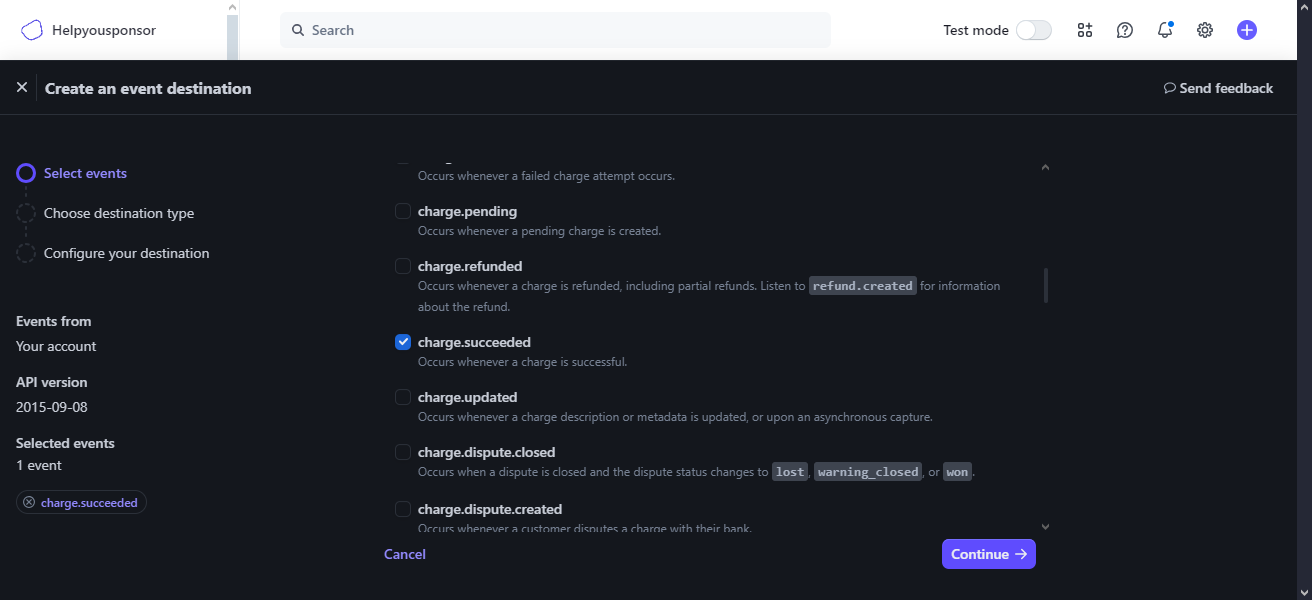1312x600 pixels.
Task: Click the Choose destination type step circle
Action: 26,213
